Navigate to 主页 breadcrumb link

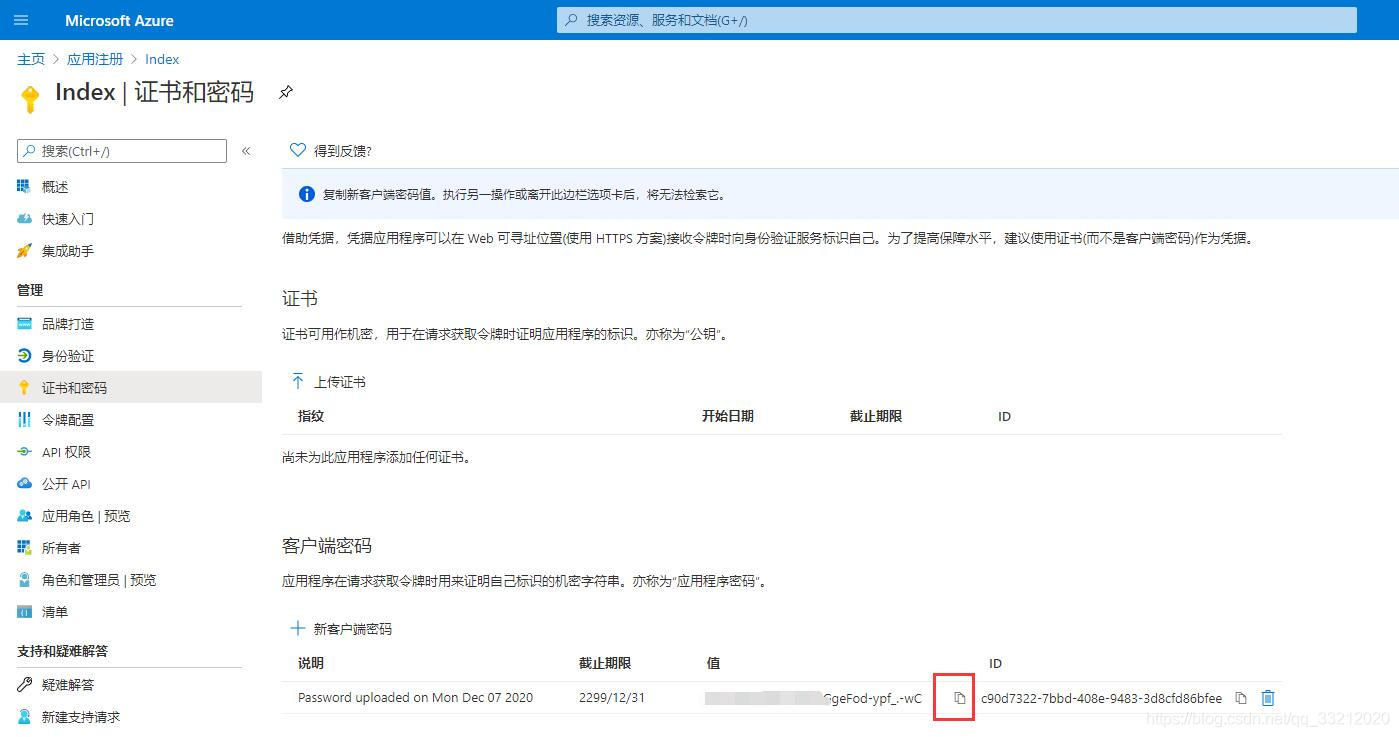pyautogui.click(x=31, y=60)
